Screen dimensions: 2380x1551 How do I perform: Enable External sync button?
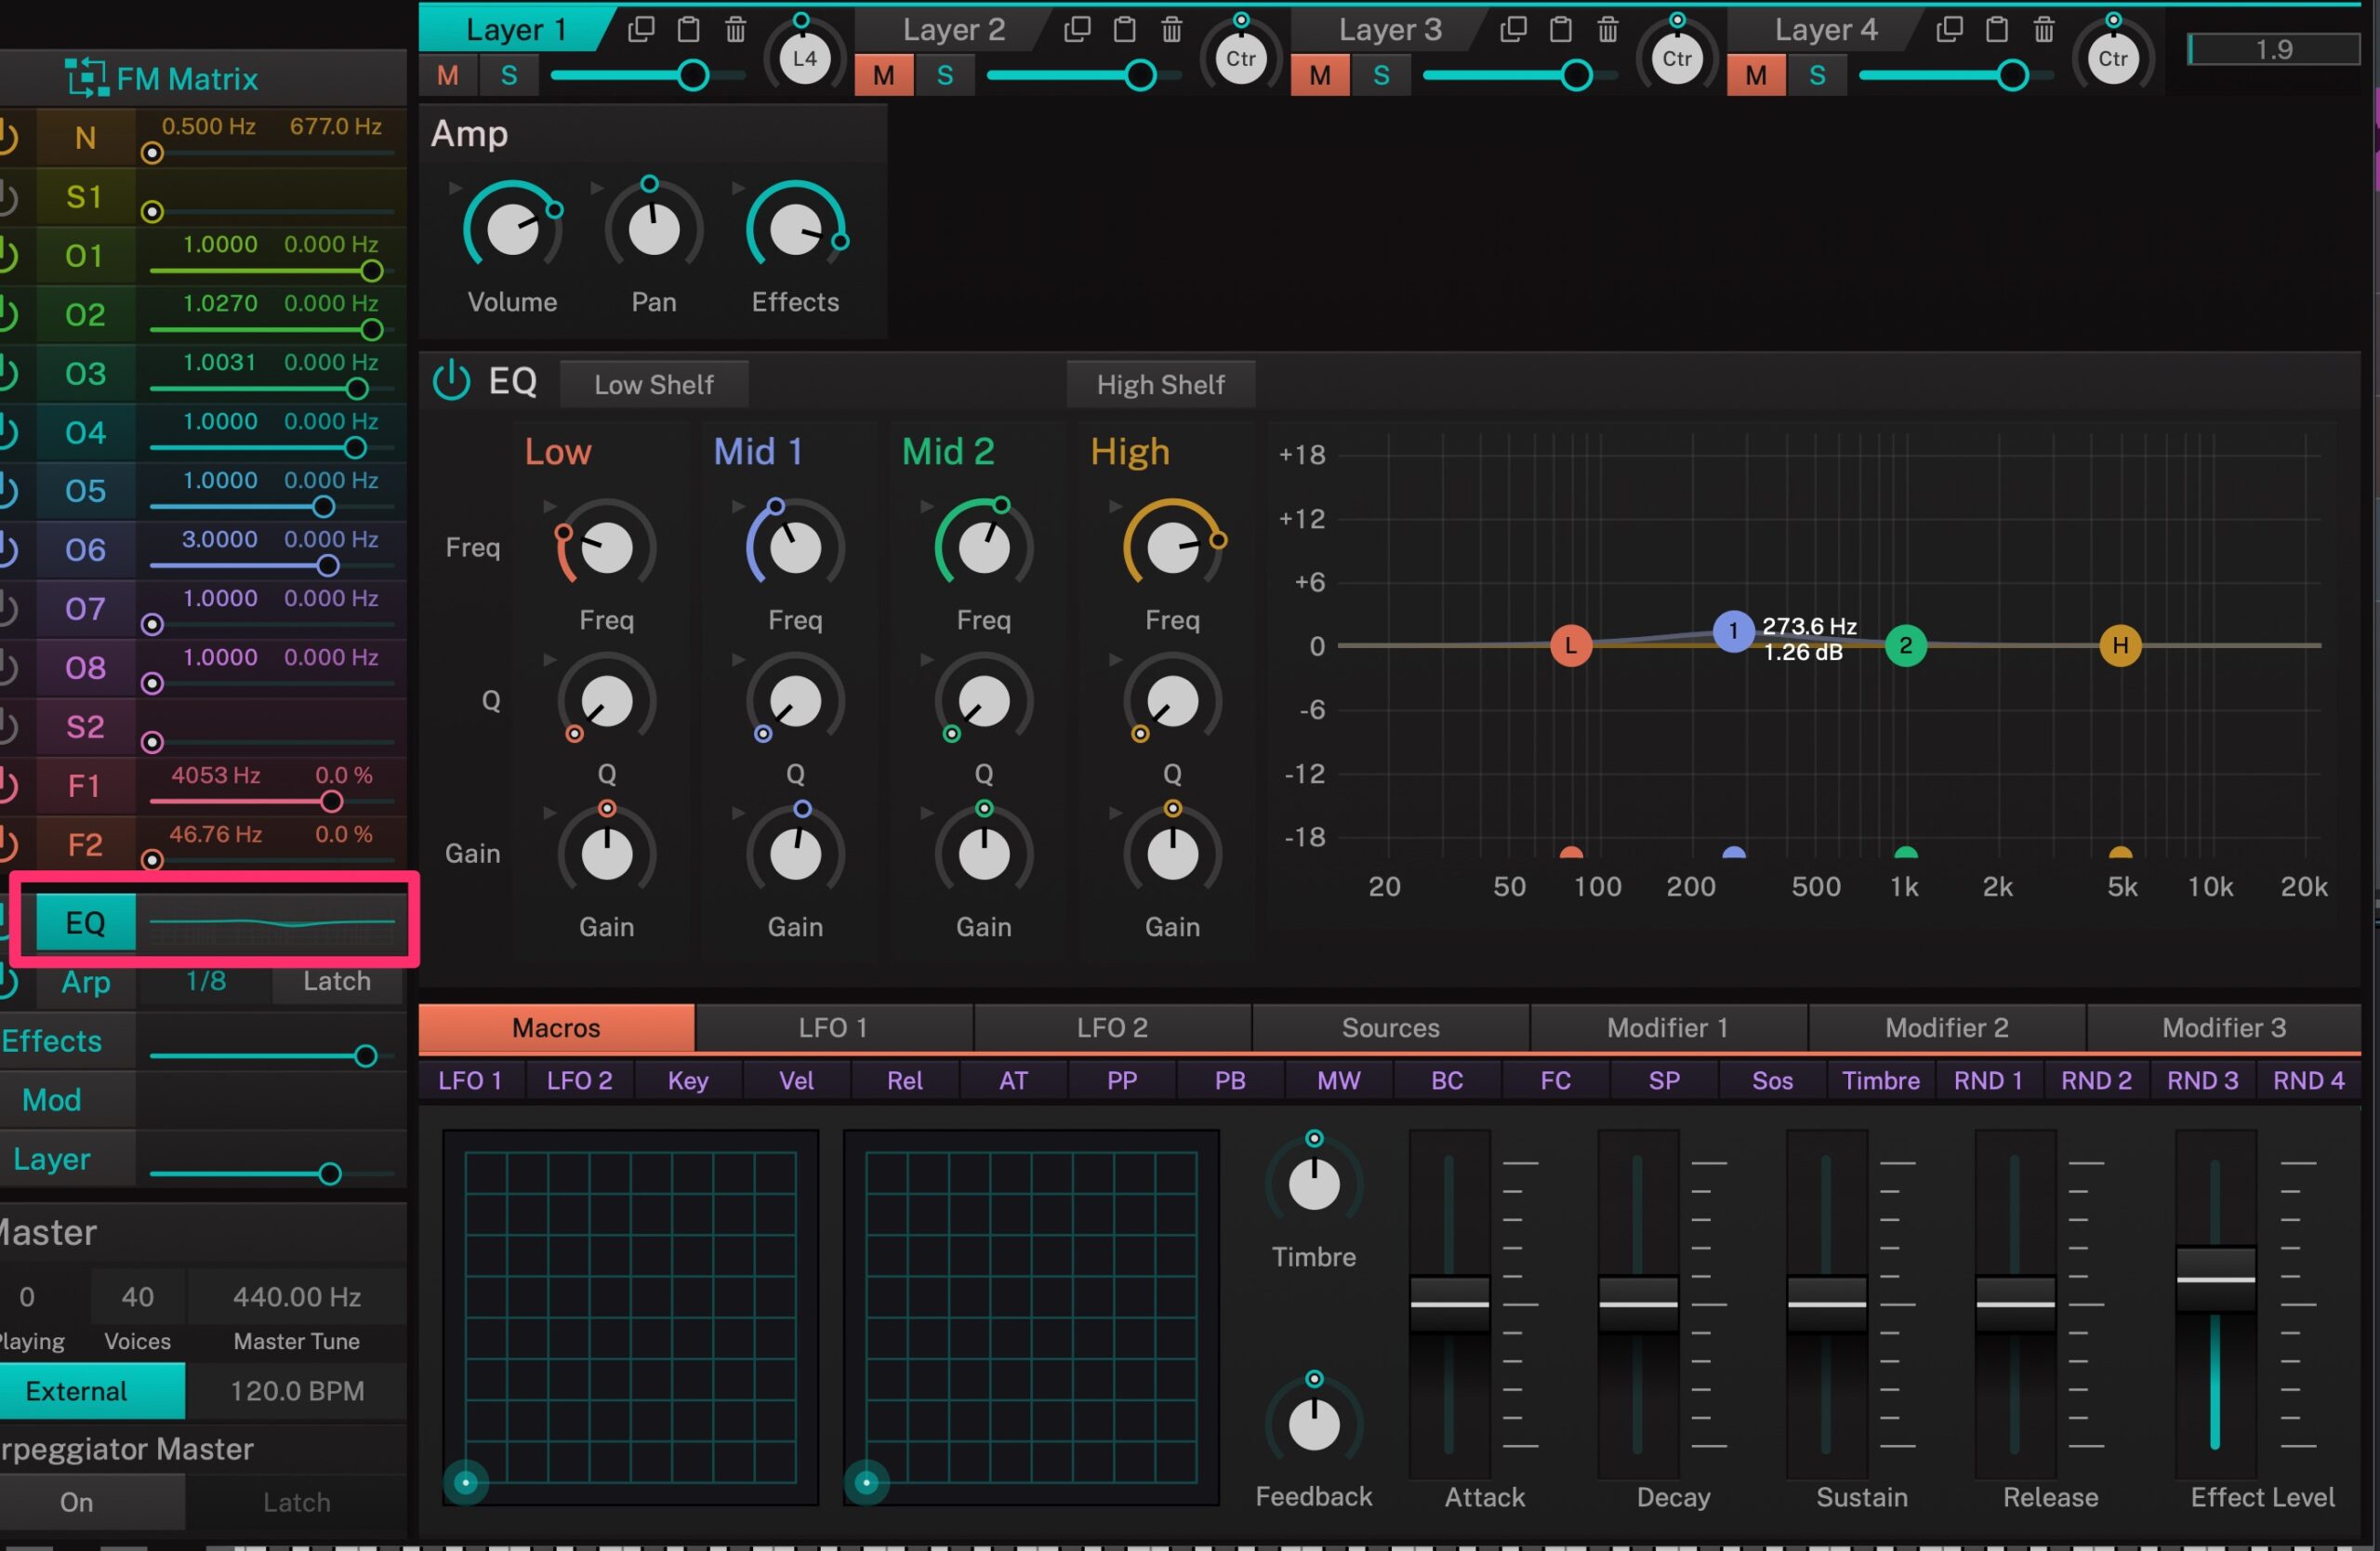click(x=78, y=1390)
